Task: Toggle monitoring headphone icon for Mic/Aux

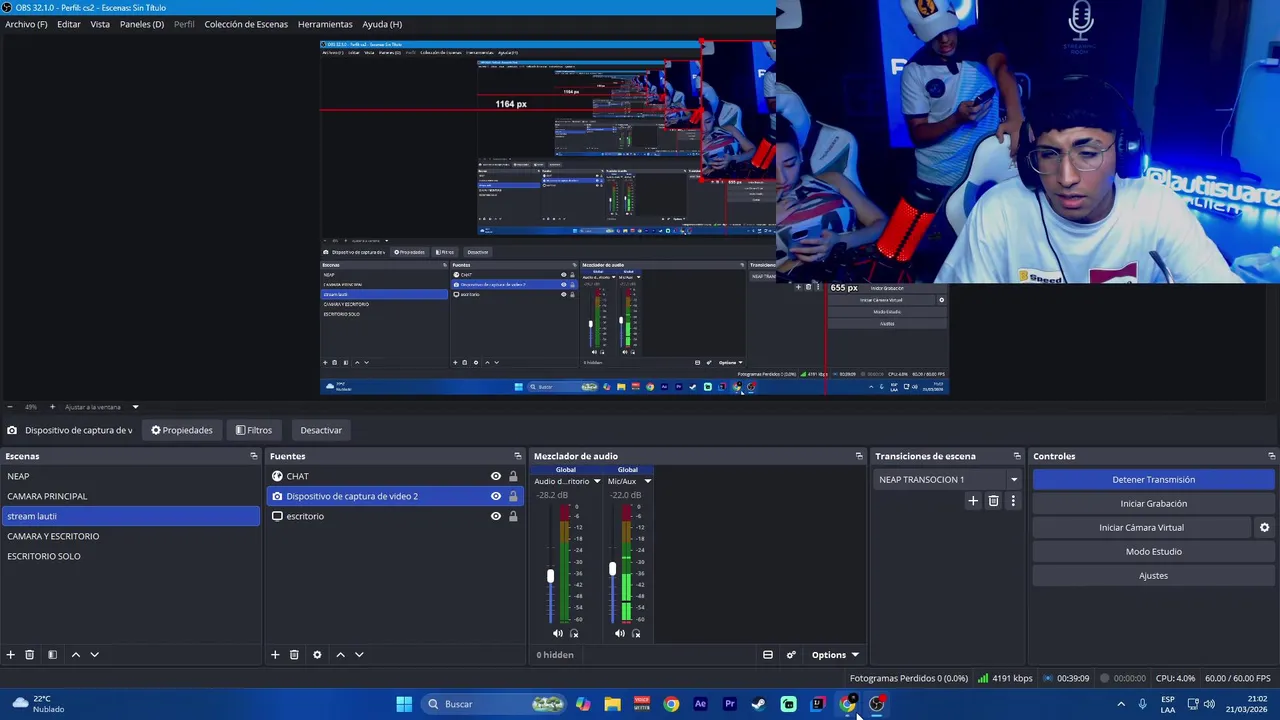Action: 636,633
